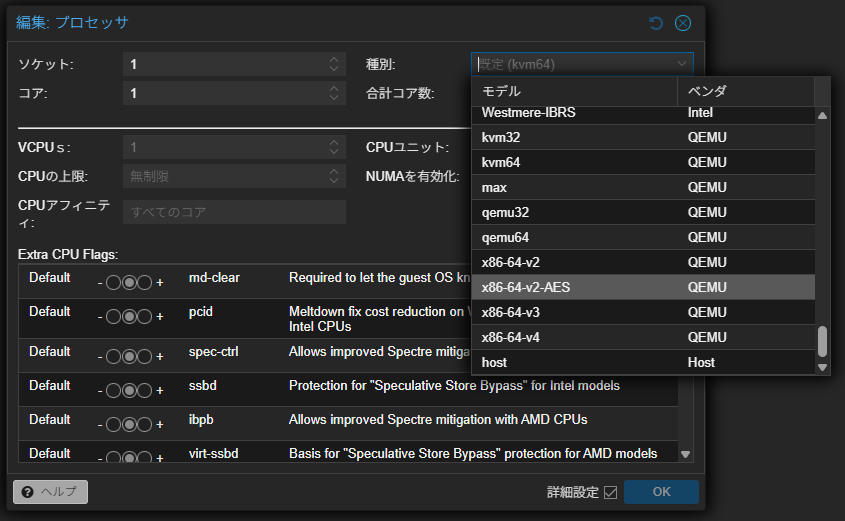Click the CPUユニット label

tap(407, 147)
